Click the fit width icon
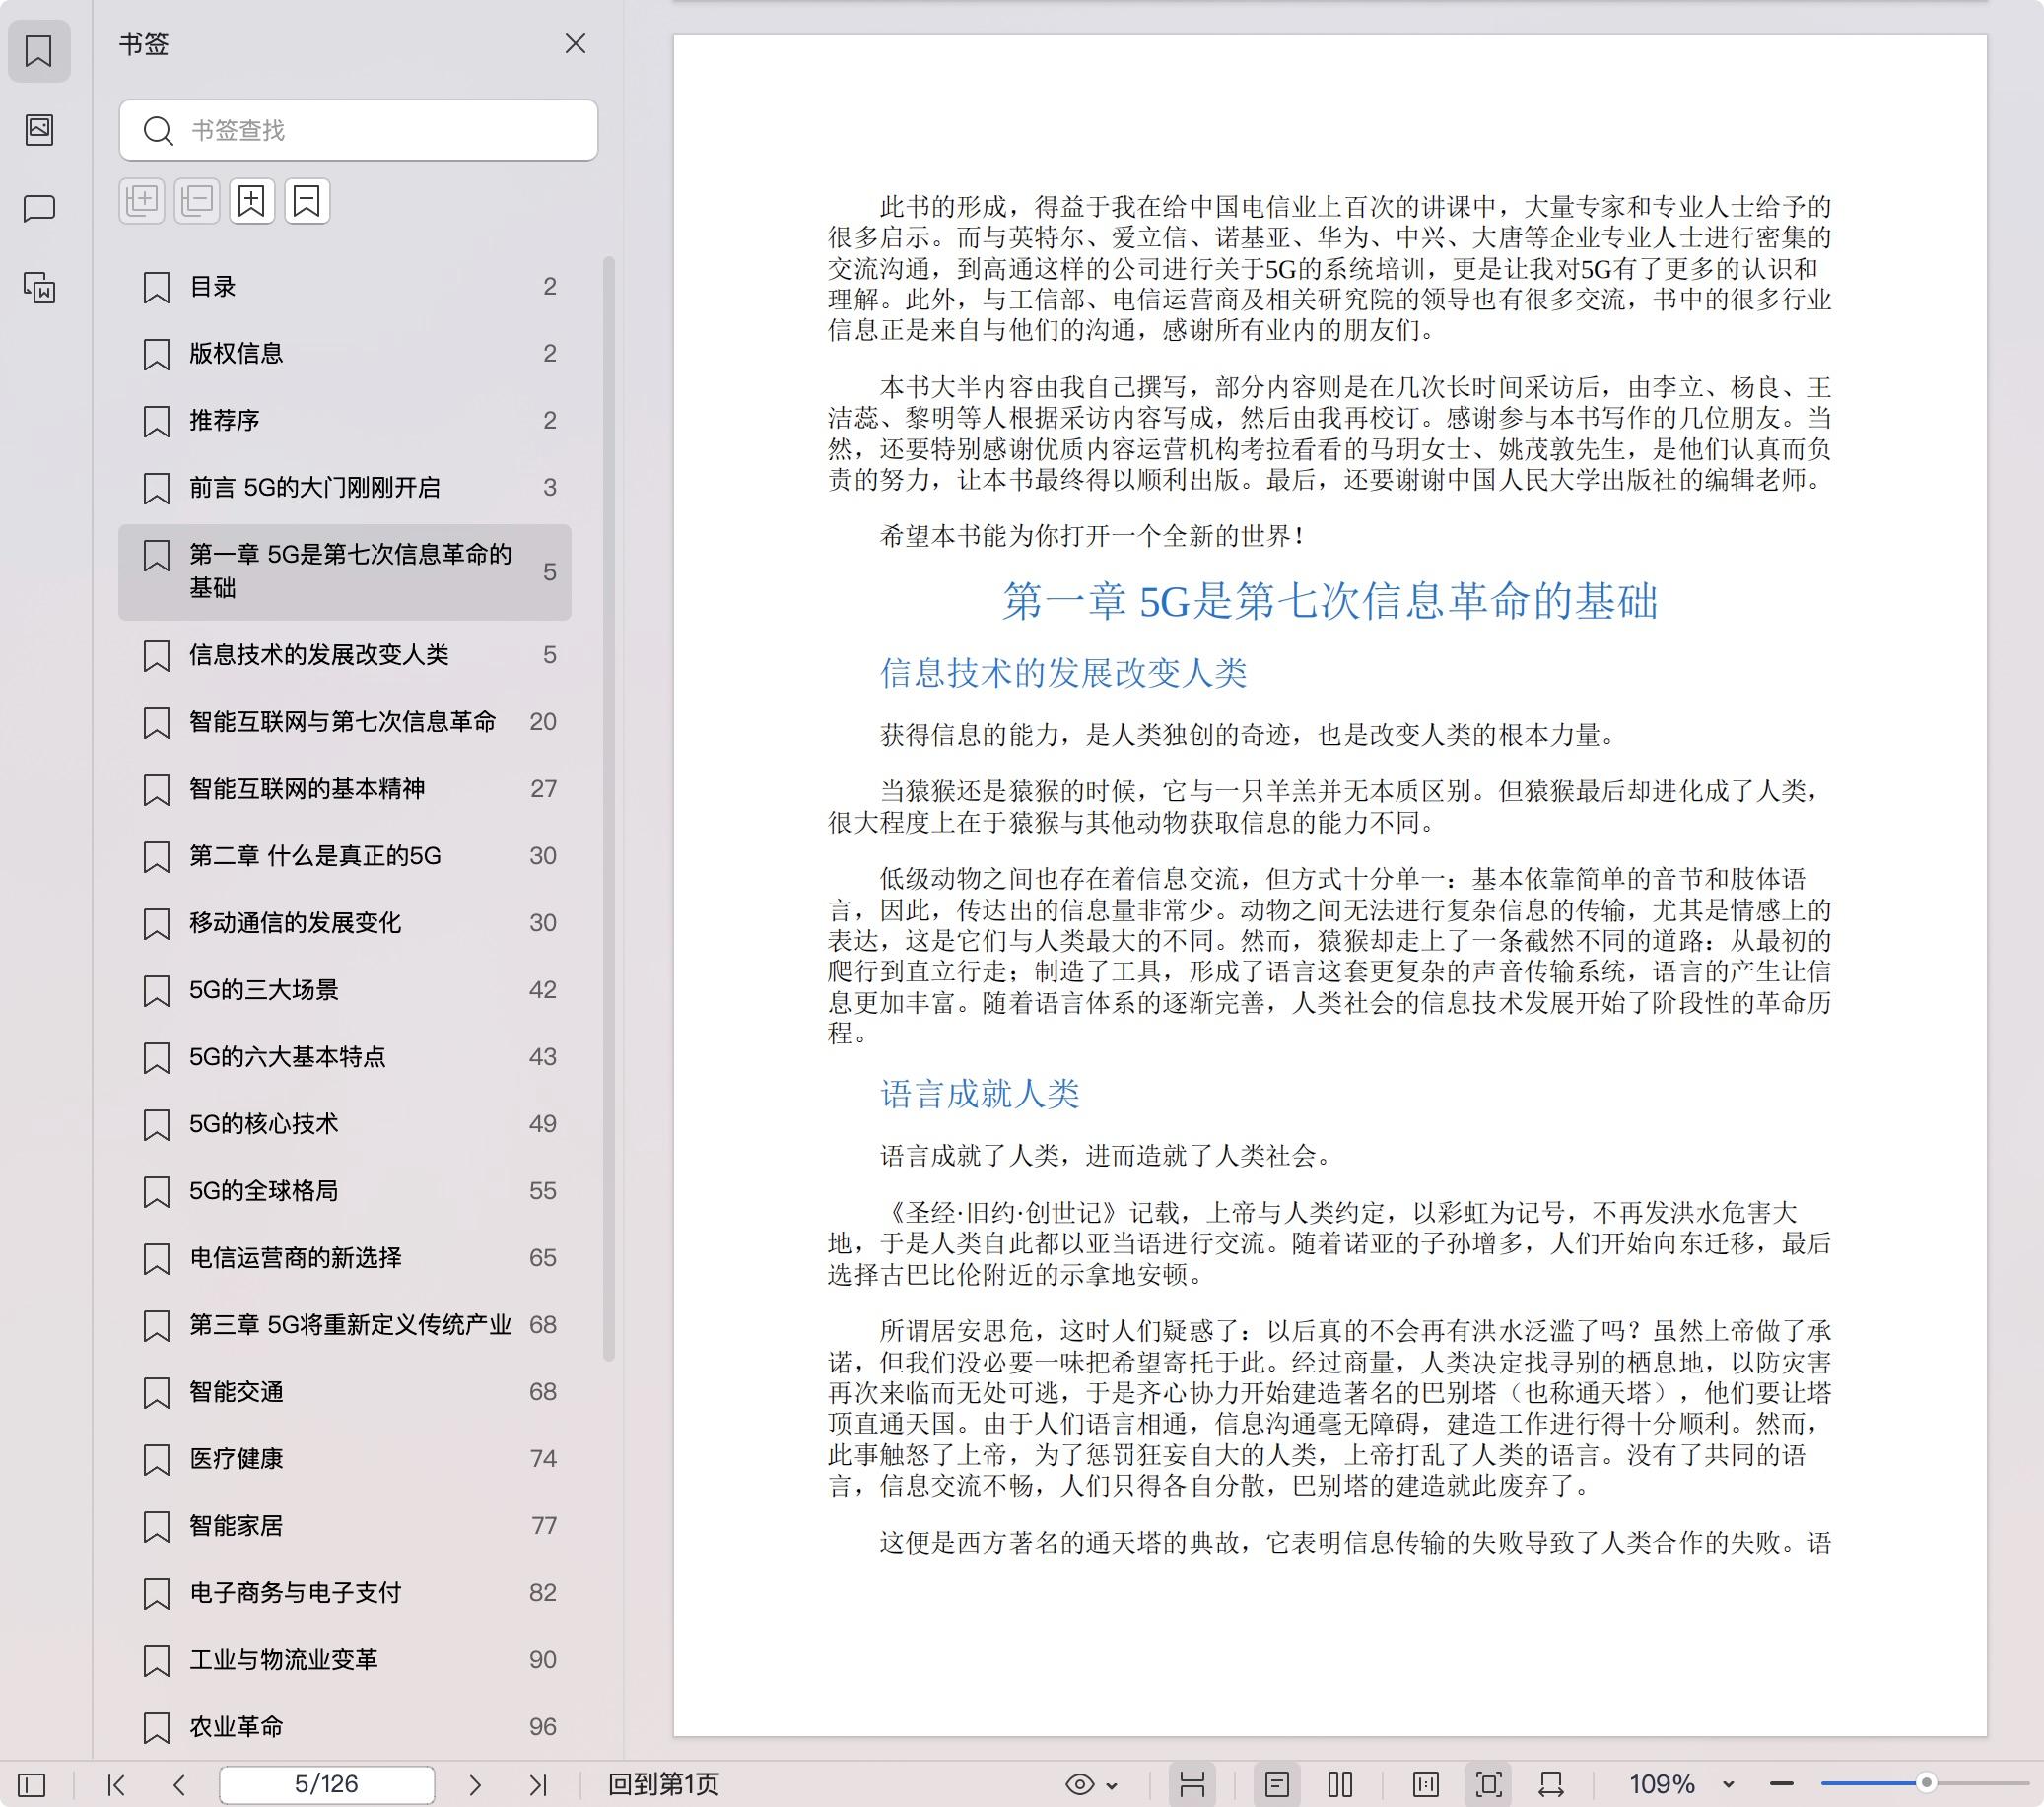The height and width of the screenshot is (1807, 2044). [1551, 1784]
